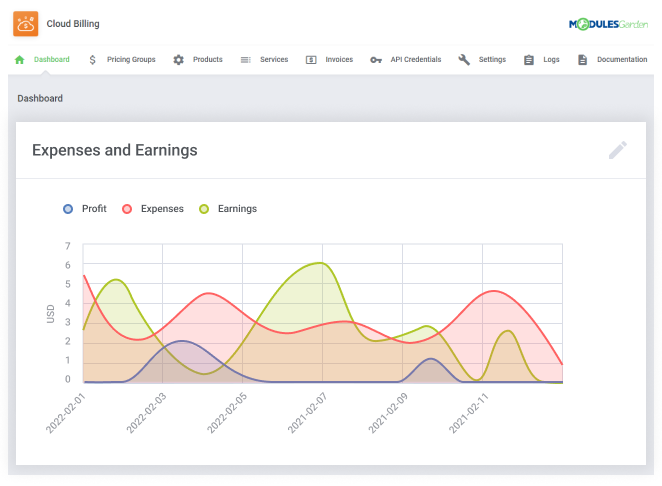Select the Invoices tab
662x486 pixels.
pyautogui.click(x=339, y=60)
